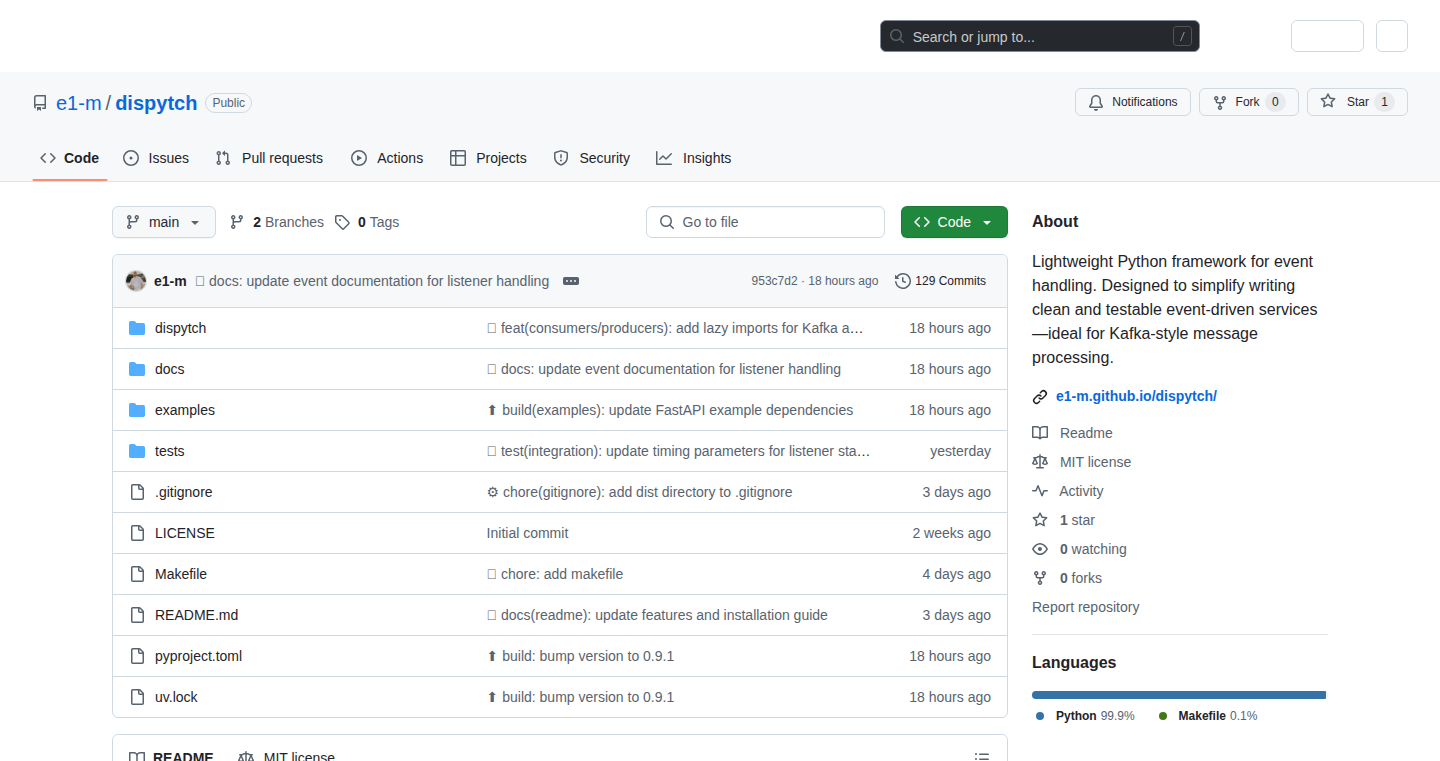Open the Pull requests tab
This screenshot has width=1440, height=761.
270,158
